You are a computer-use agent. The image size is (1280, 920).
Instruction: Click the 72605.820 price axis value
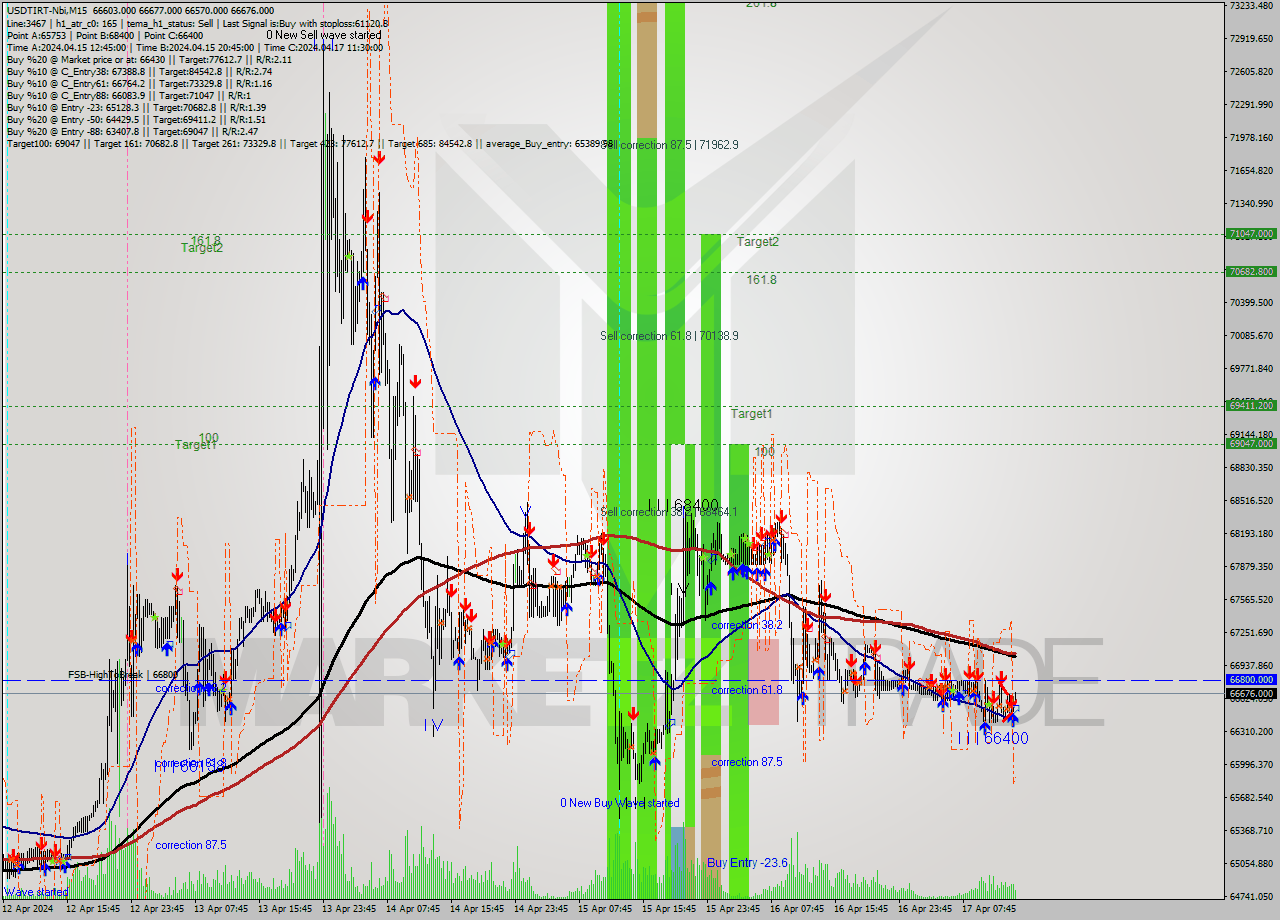[x=1251, y=72]
